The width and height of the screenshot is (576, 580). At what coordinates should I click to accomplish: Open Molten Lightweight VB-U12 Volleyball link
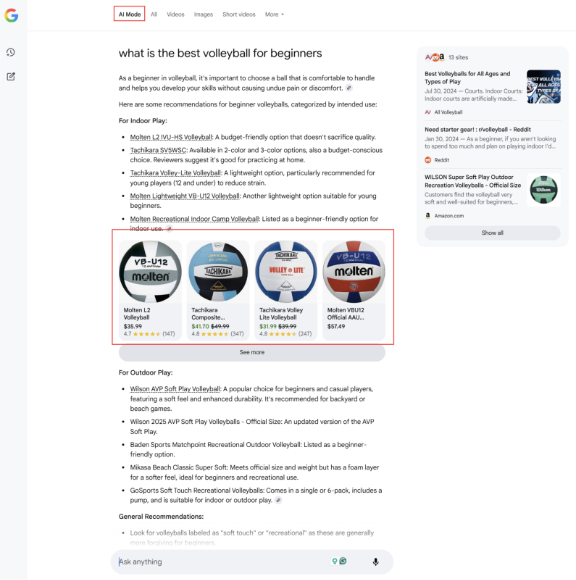pyautogui.click(x=185, y=196)
